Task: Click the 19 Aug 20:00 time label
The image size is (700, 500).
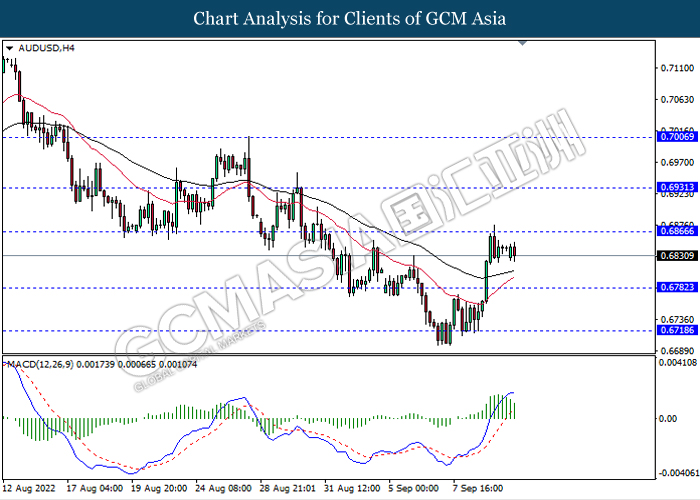Action: [x=159, y=488]
